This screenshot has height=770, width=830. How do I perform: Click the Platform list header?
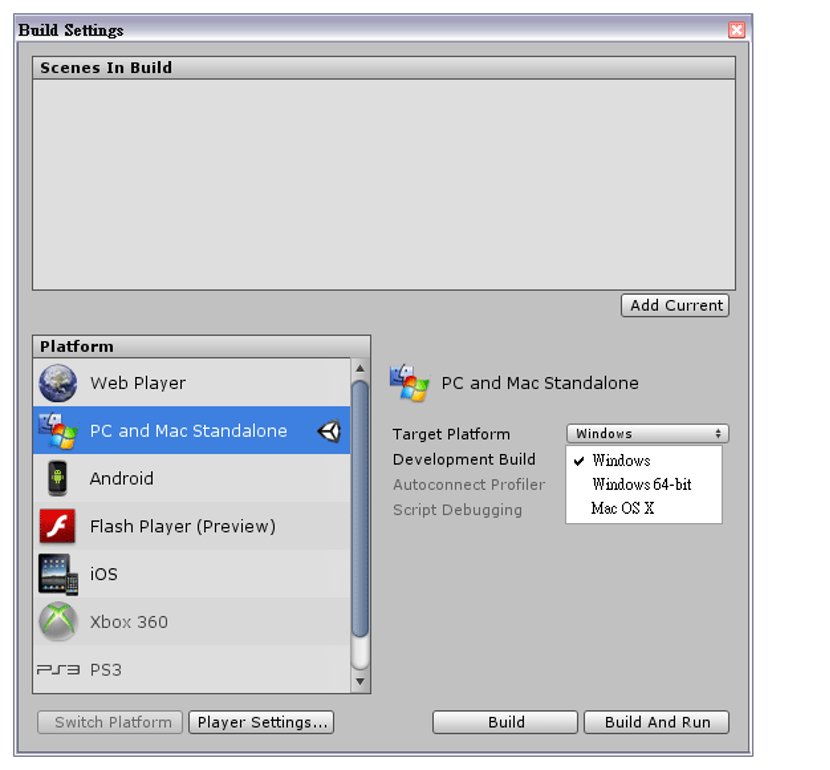[202, 347]
